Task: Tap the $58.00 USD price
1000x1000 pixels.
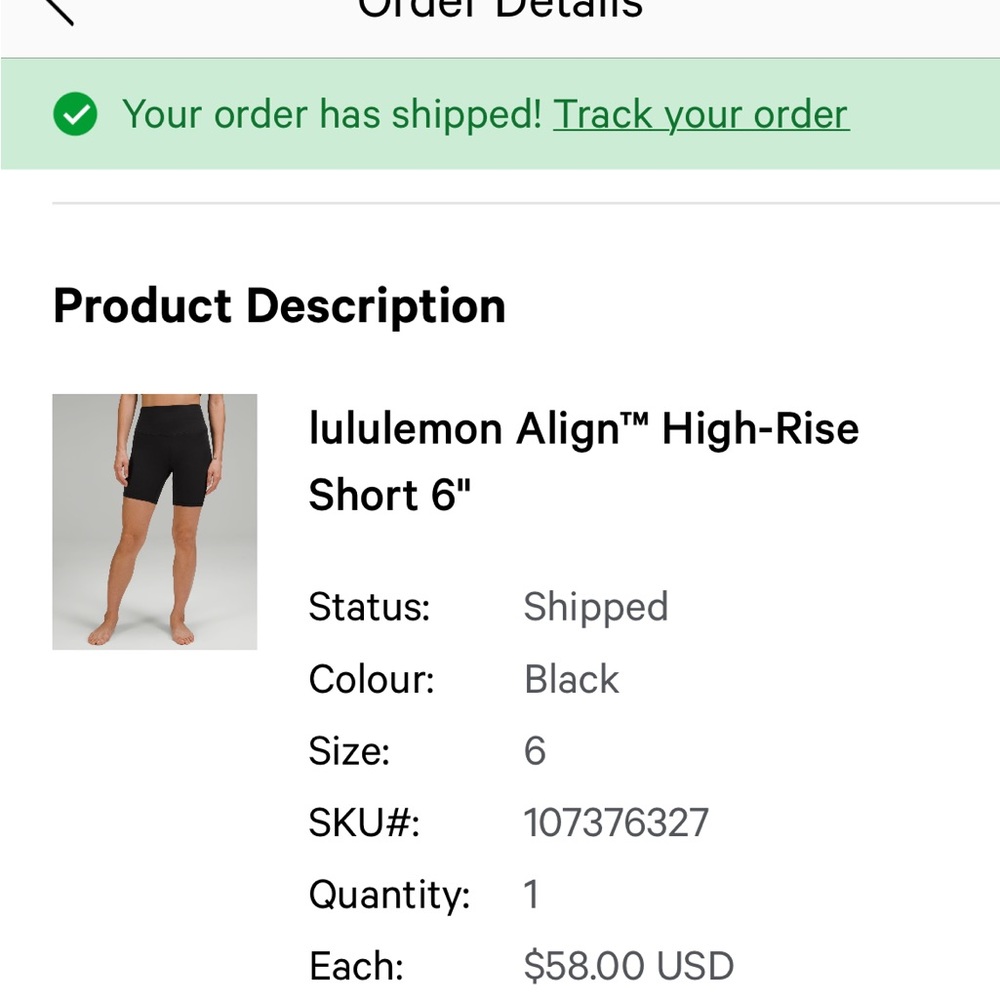Action: 628,966
